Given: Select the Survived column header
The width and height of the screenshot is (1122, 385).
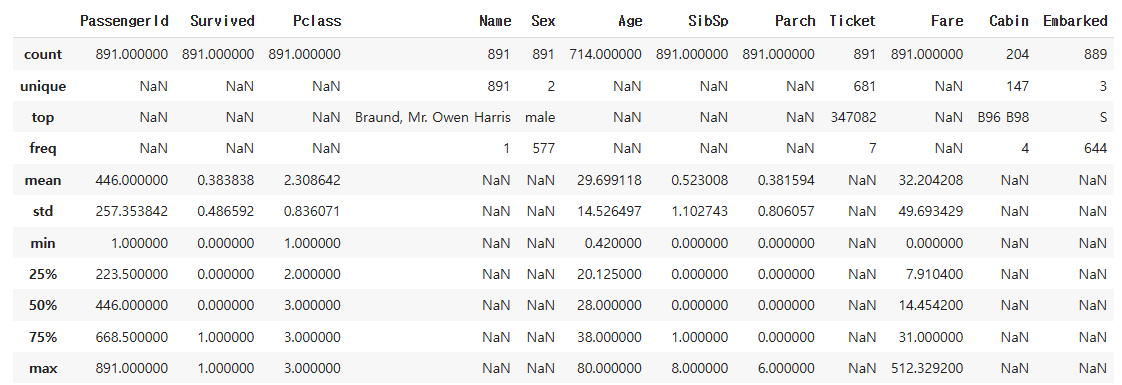Looking at the screenshot, I should [223, 21].
